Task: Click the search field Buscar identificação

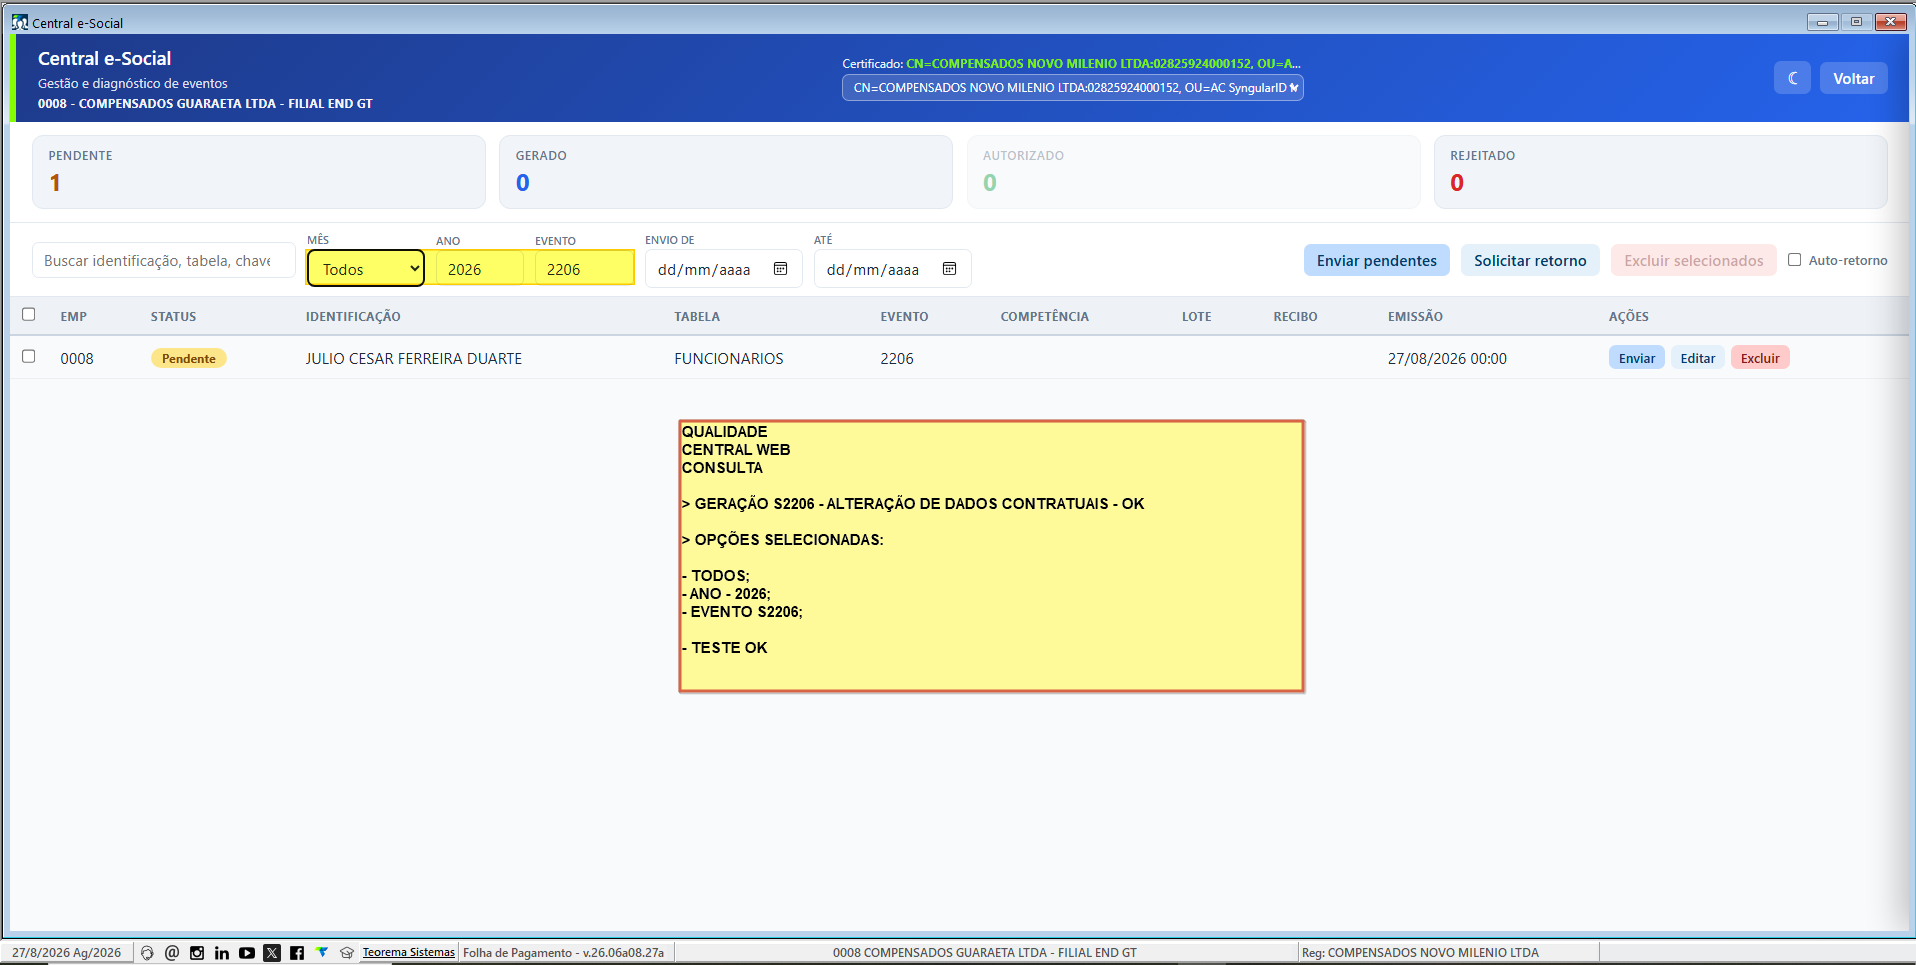Action: (x=163, y=260)
